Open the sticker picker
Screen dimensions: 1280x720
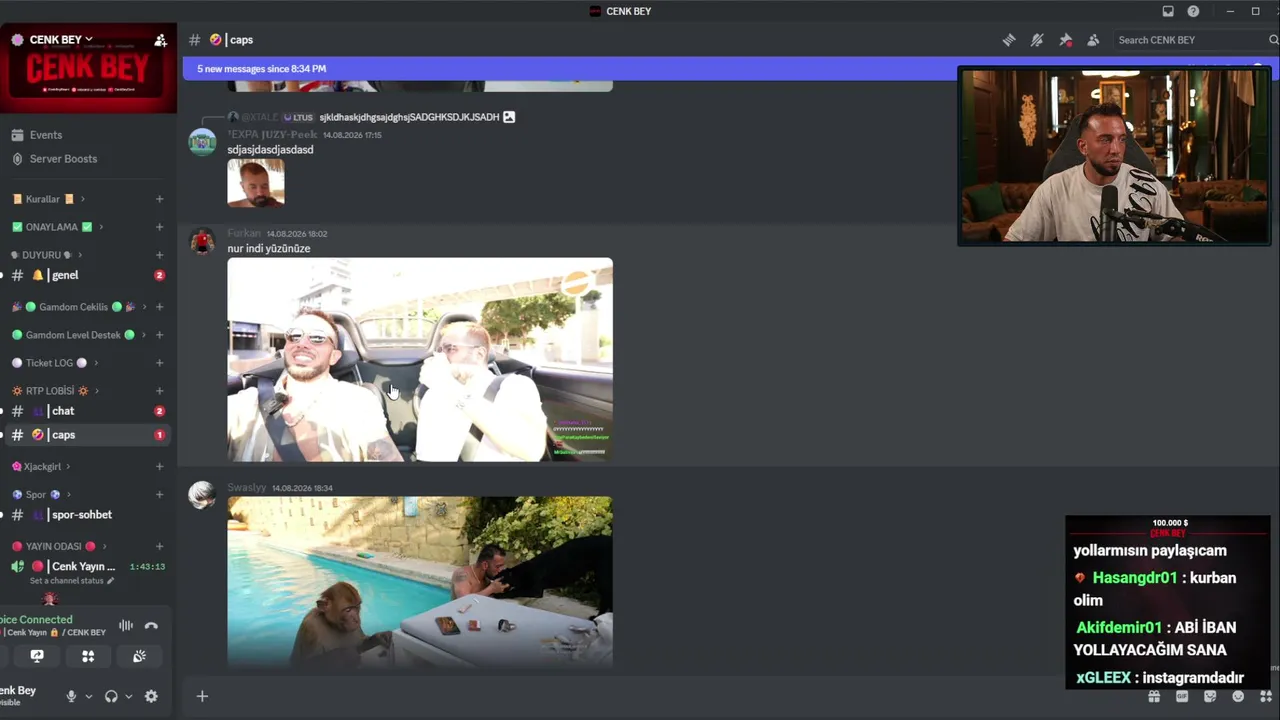click(1210, 696)
